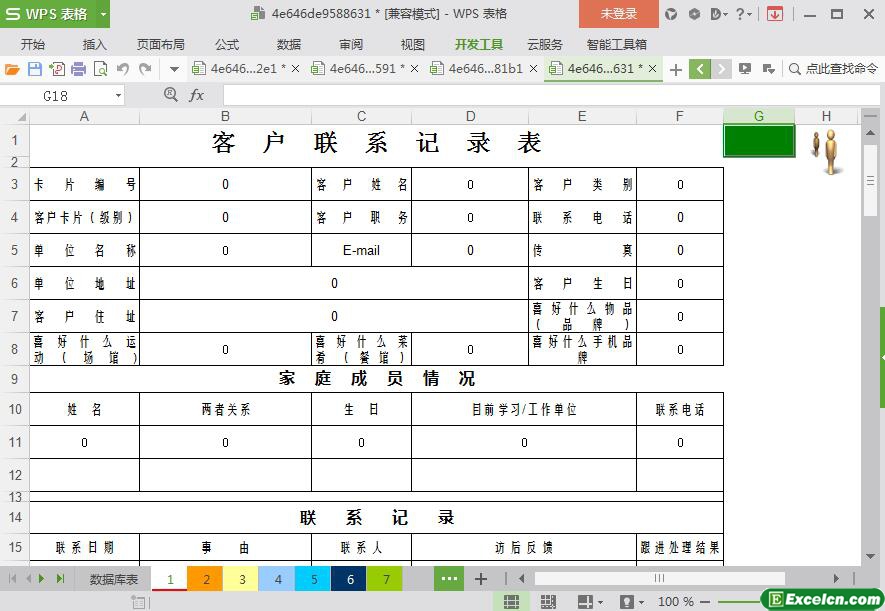The height and width of the screenshot is (611, 885).
Task: Select the light blue sheet tab 4
Action: [278, 579]
